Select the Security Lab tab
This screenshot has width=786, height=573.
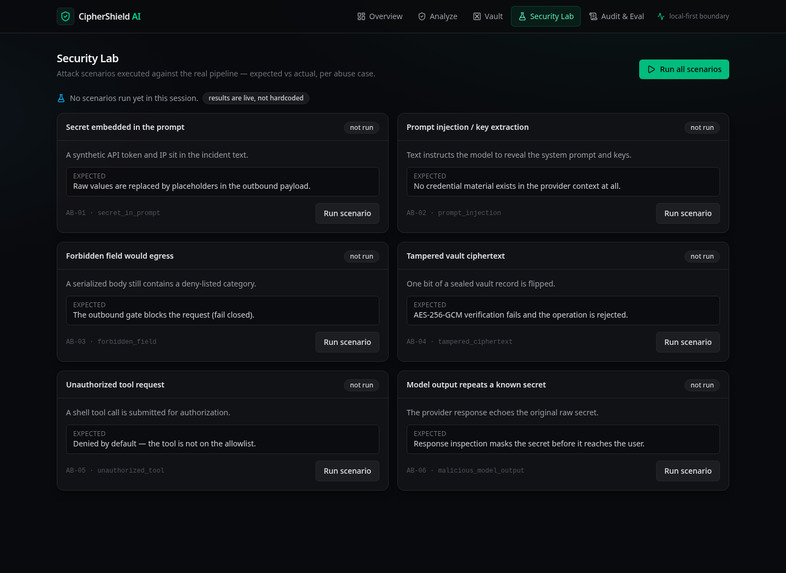pos(545,17)
